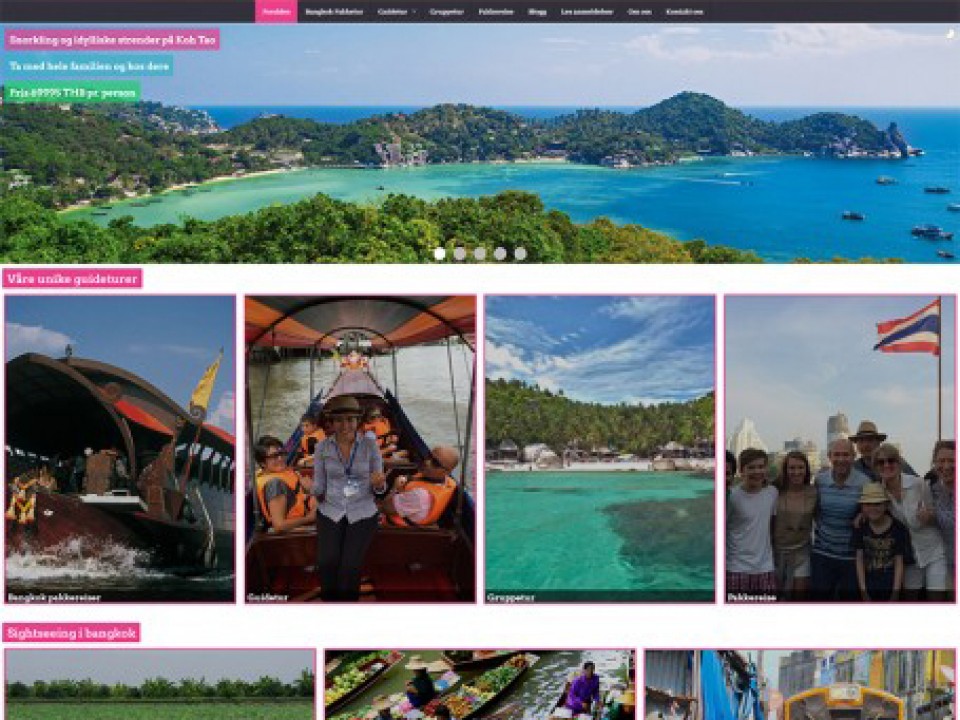Click the tuk-tuk street sightseeing image

(800, 685)
